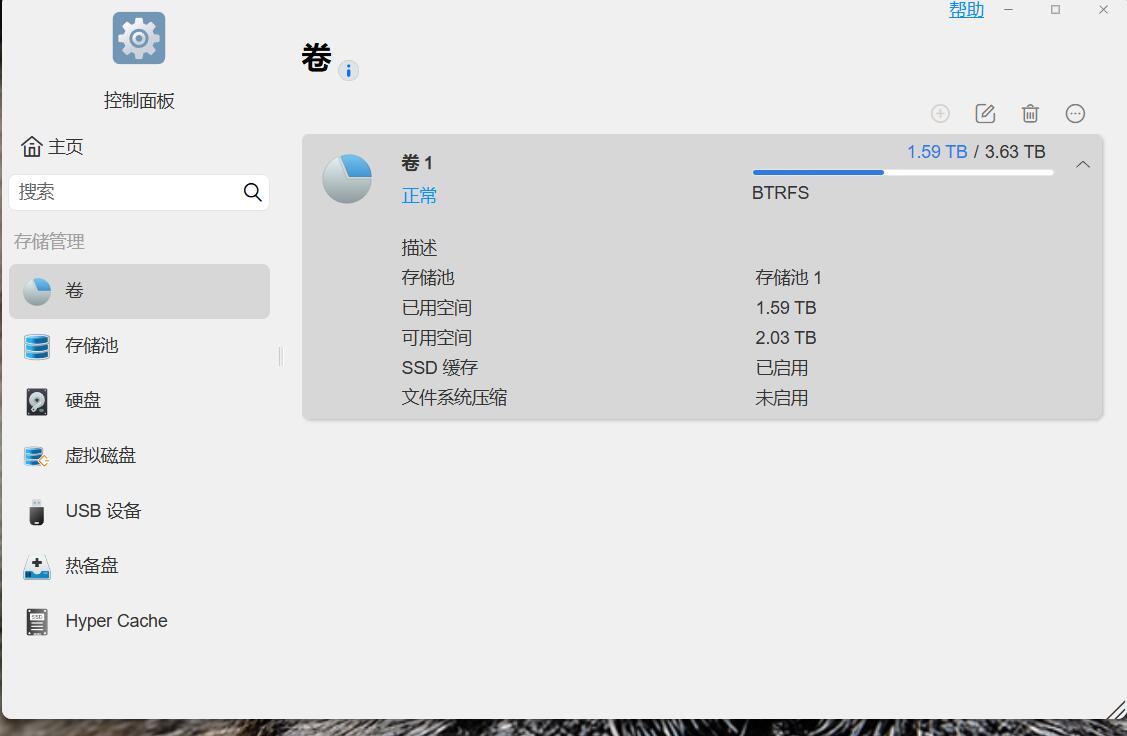The height and width of the screenshot is (736, 1127).
Task: Select 卷 in storage management menu
Action: pyautogui.click(x=139, y=291)
